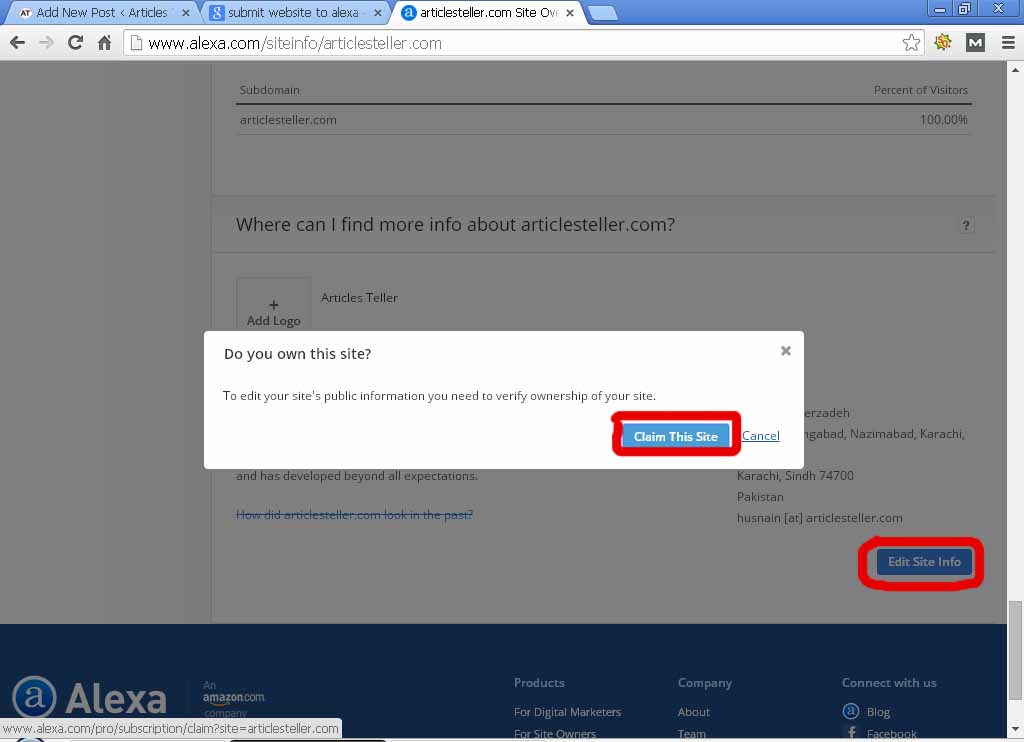This screenshot has height=742, width=1024.
Task: Reload the page with the refresh icon
Action: point(75,43)
